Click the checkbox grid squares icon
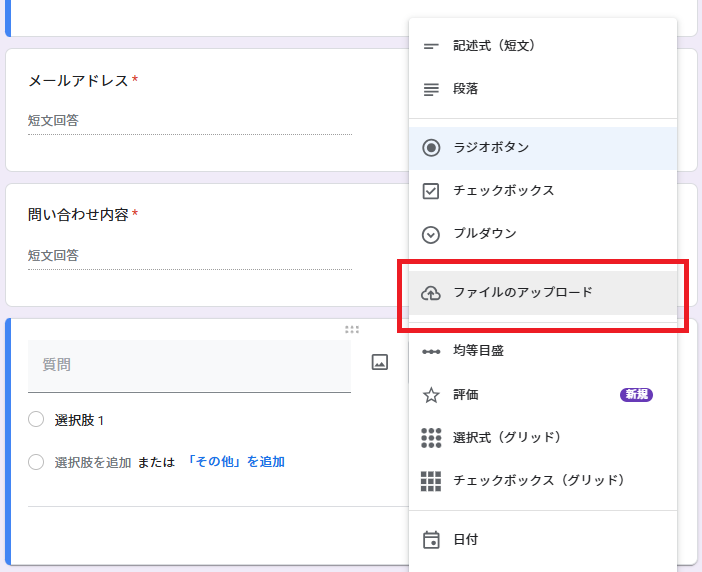Screen dimensions: 702x572 431,481
